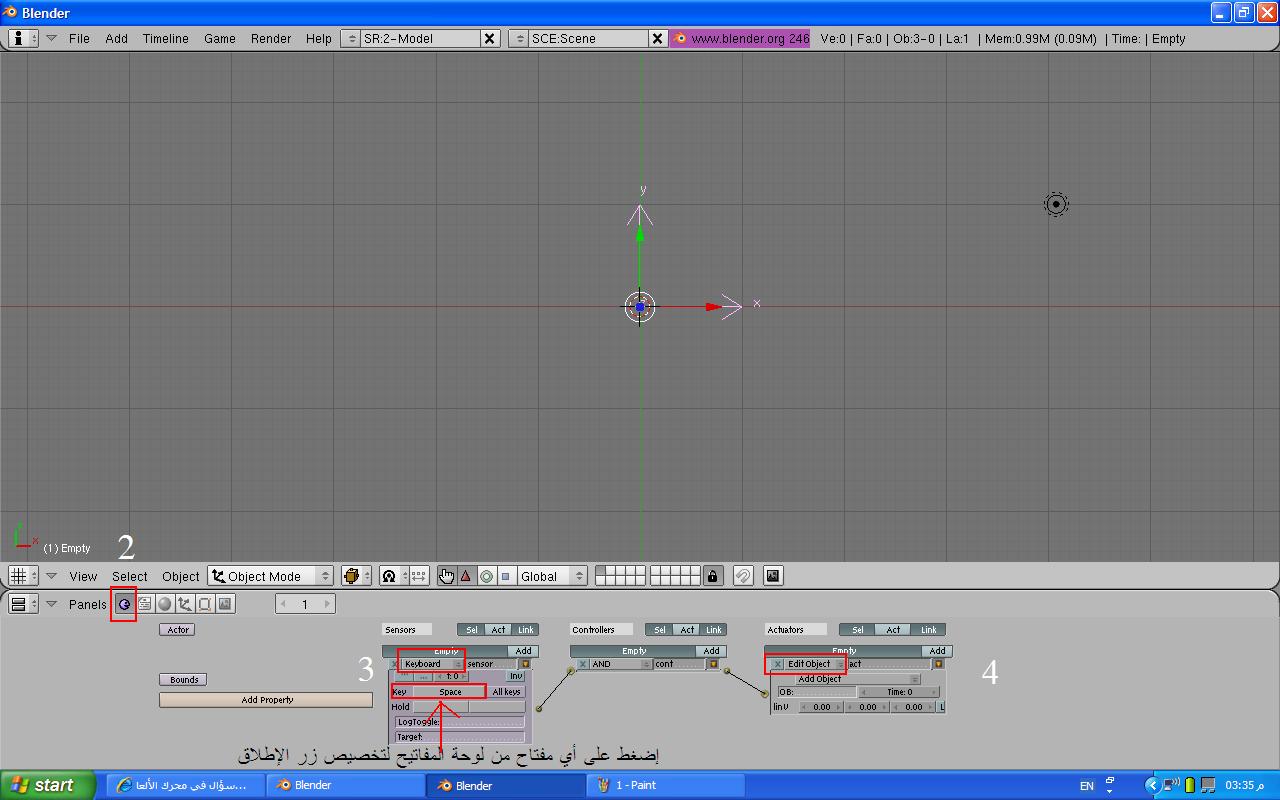Image resolution: width=1280 pixels, height=800 pixels.
Task: Adjust the actuator Time: 0 field
Action: 899,692
